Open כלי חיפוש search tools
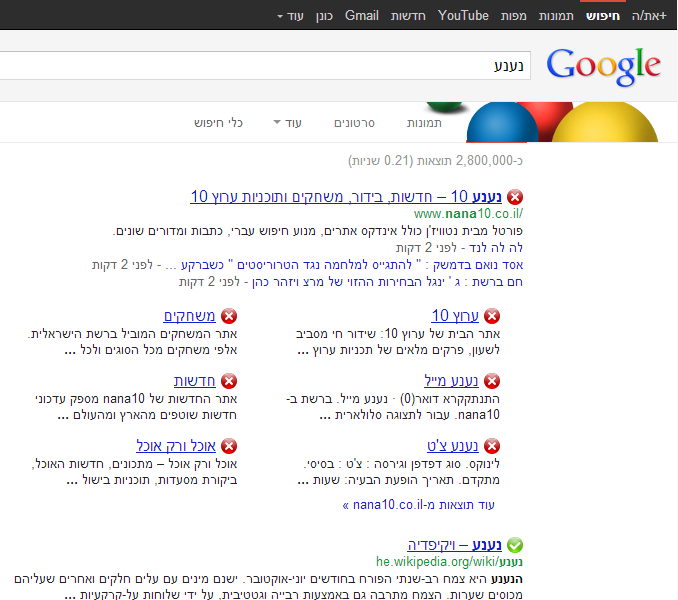The image size is (678, 600). [x=218, y=123]
